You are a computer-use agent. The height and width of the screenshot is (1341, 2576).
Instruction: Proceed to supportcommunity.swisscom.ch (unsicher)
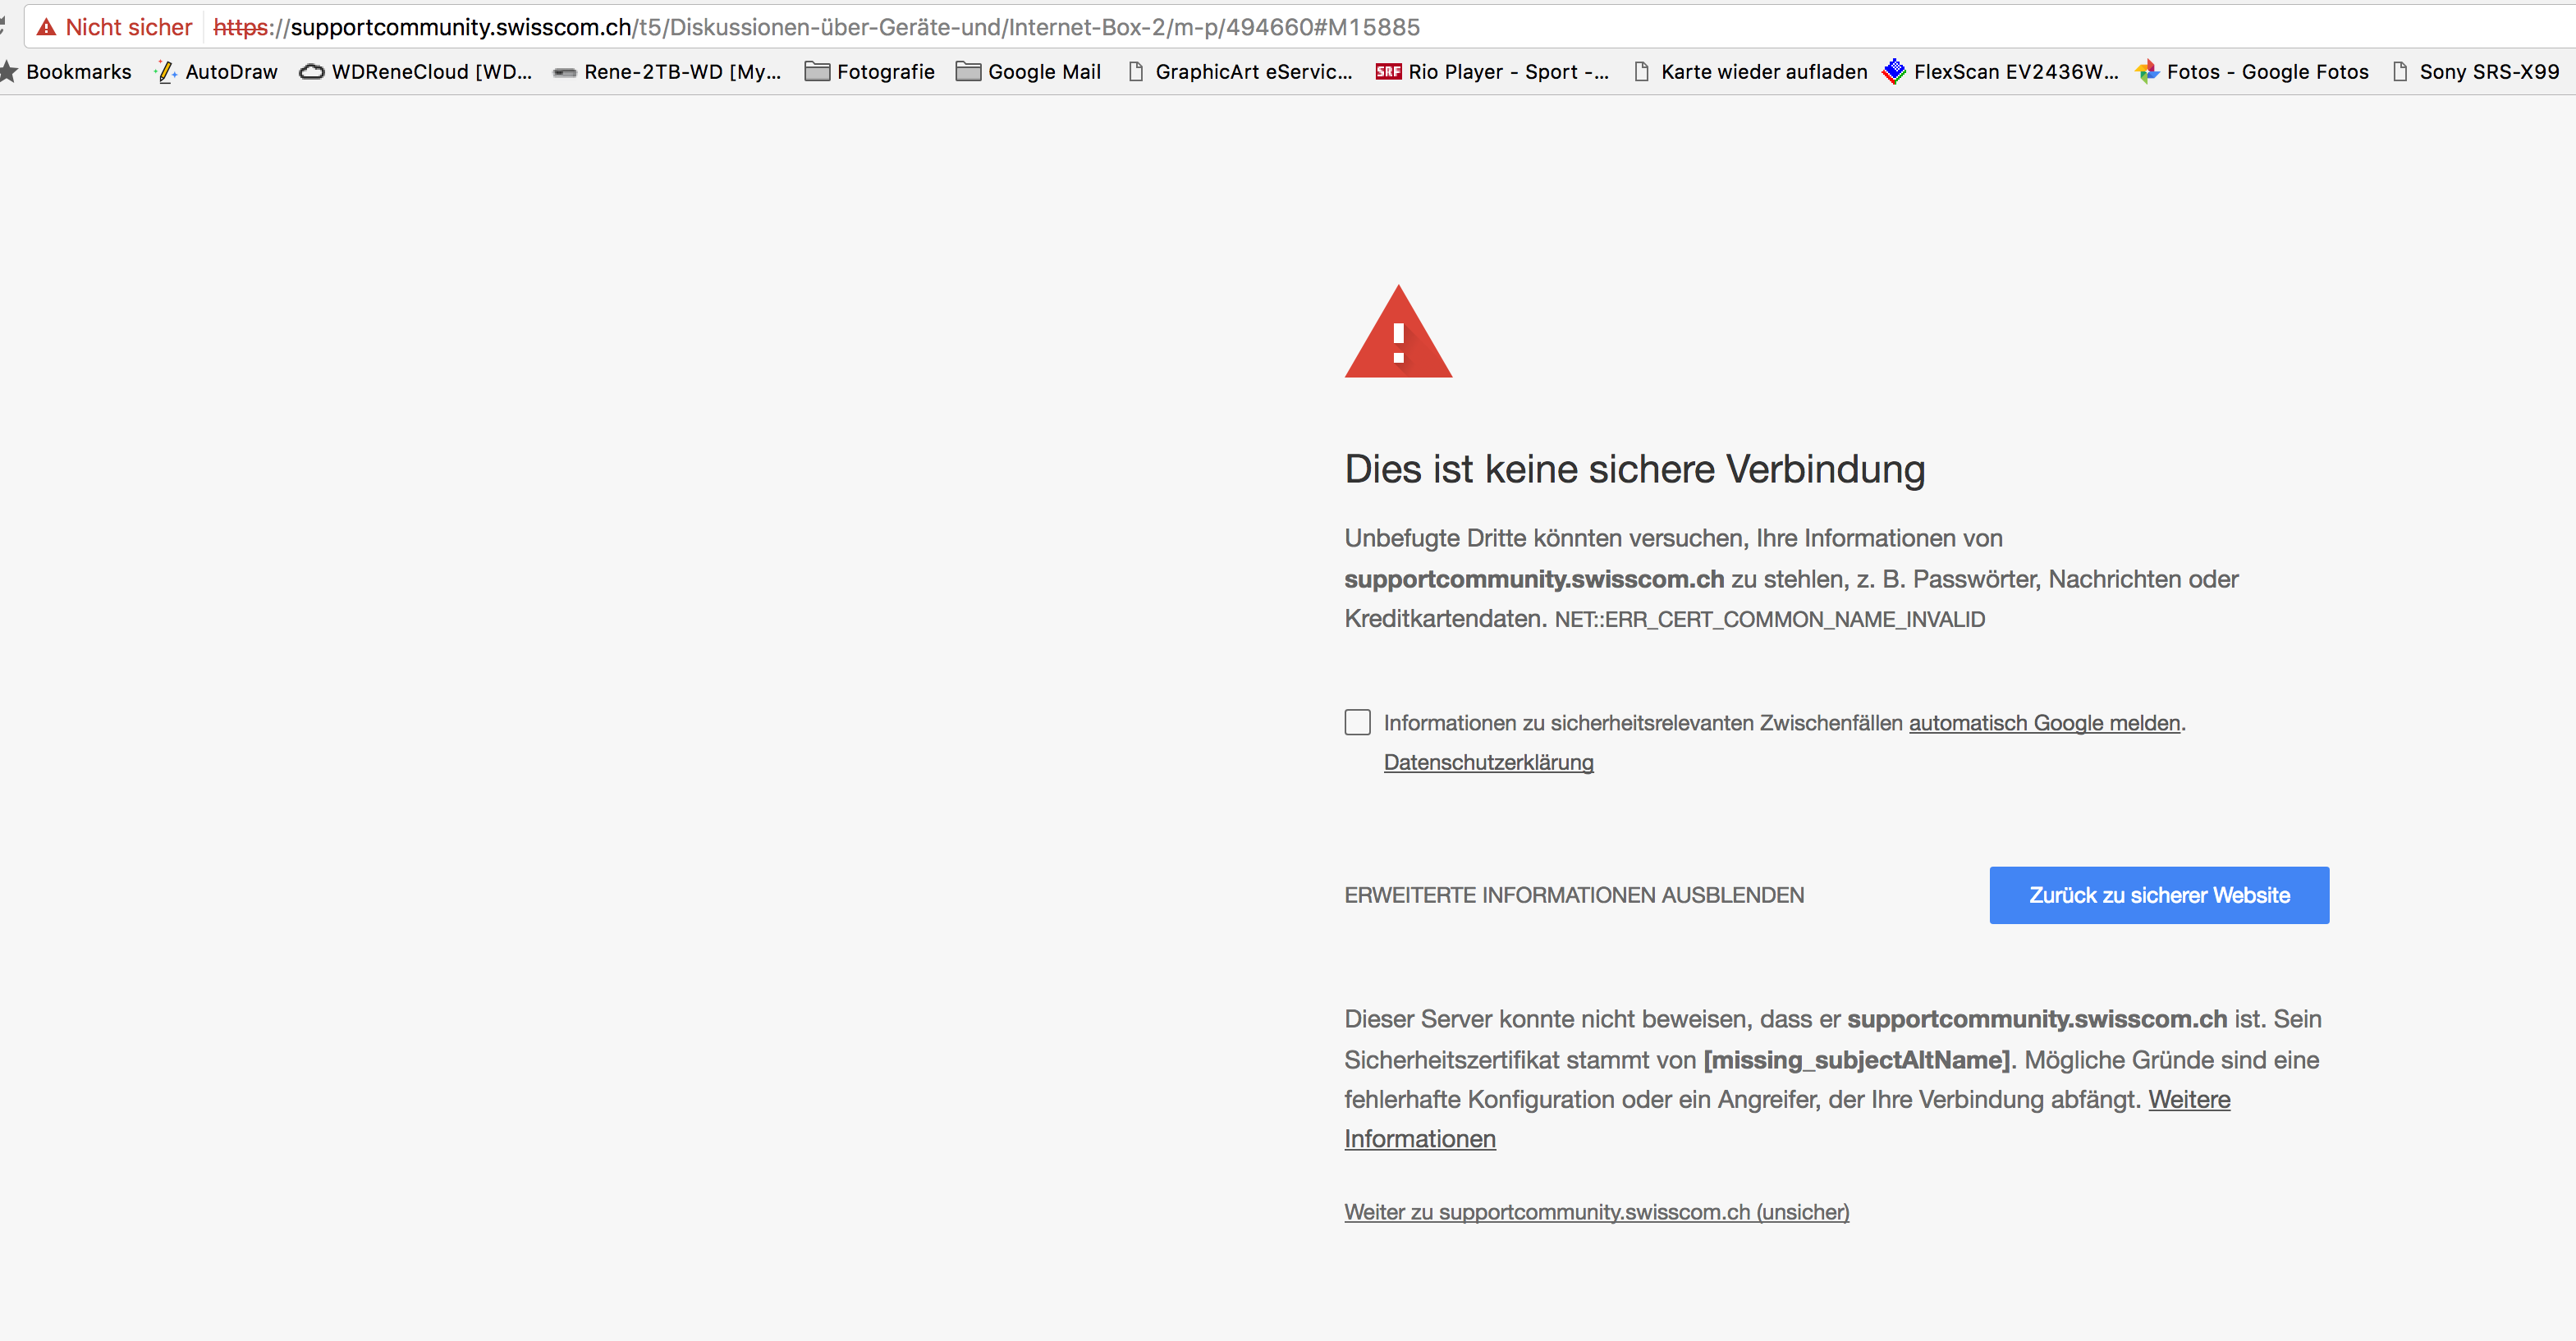coord(1596,1211)
